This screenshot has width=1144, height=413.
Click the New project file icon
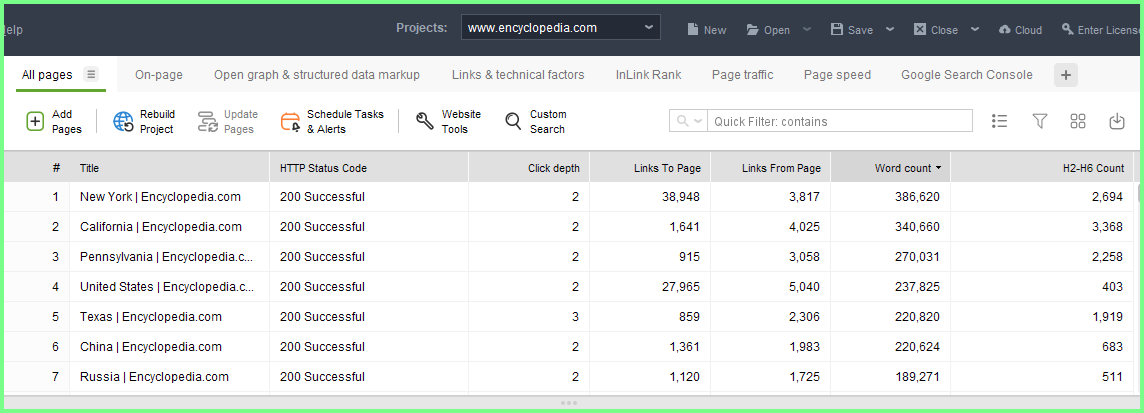click(693, 29)
